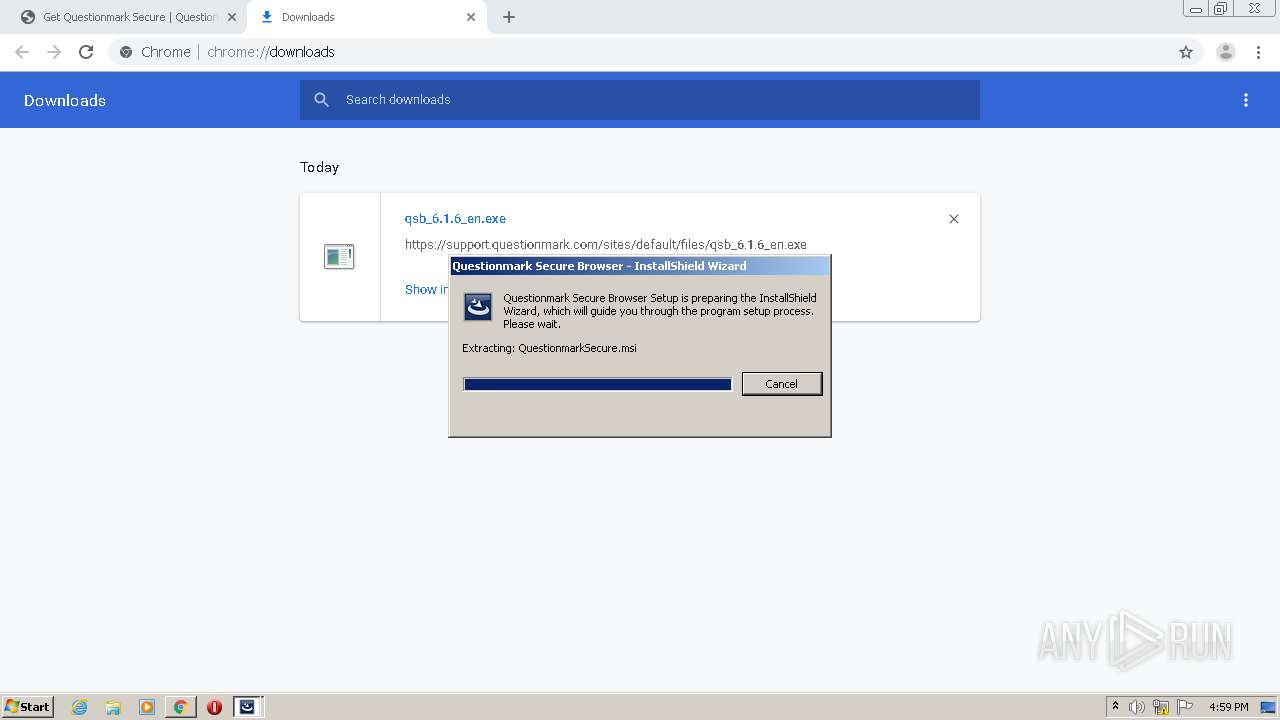
Task: Close the Downloads tab
Action: tap(471, 17)
